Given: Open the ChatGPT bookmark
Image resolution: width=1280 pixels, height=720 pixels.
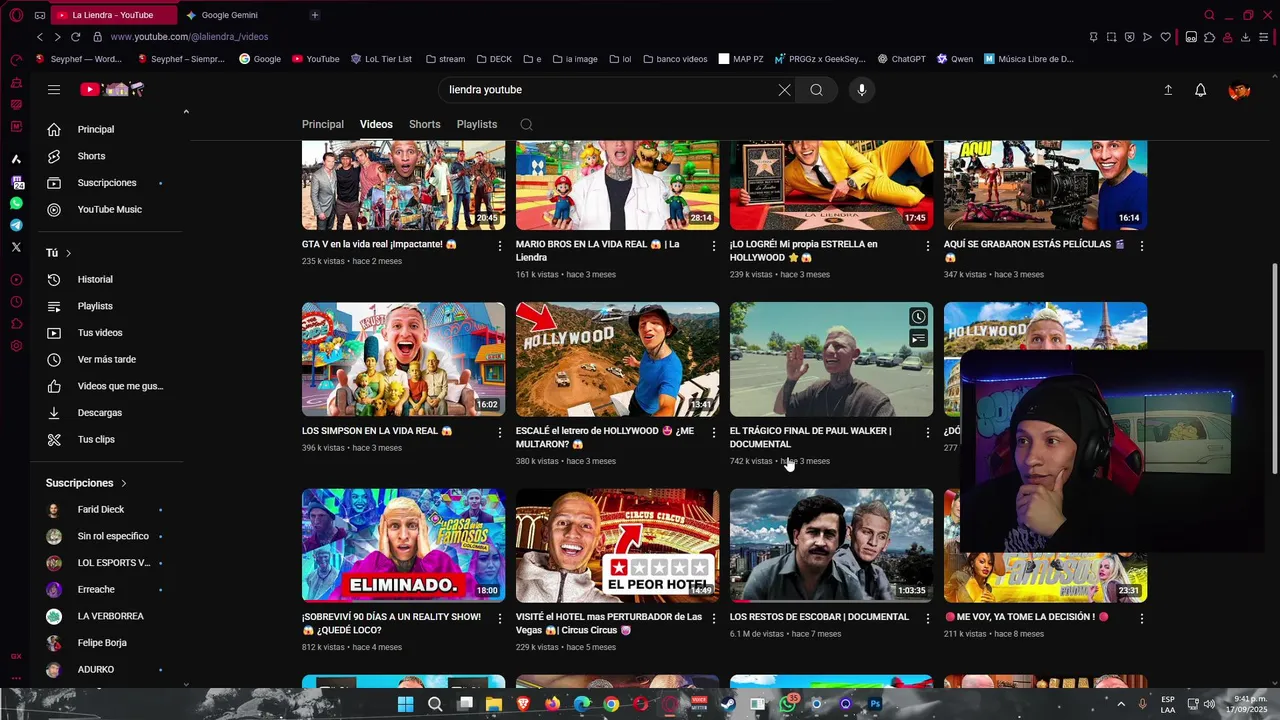Looking at the screenshot, I should coord(901,59).
